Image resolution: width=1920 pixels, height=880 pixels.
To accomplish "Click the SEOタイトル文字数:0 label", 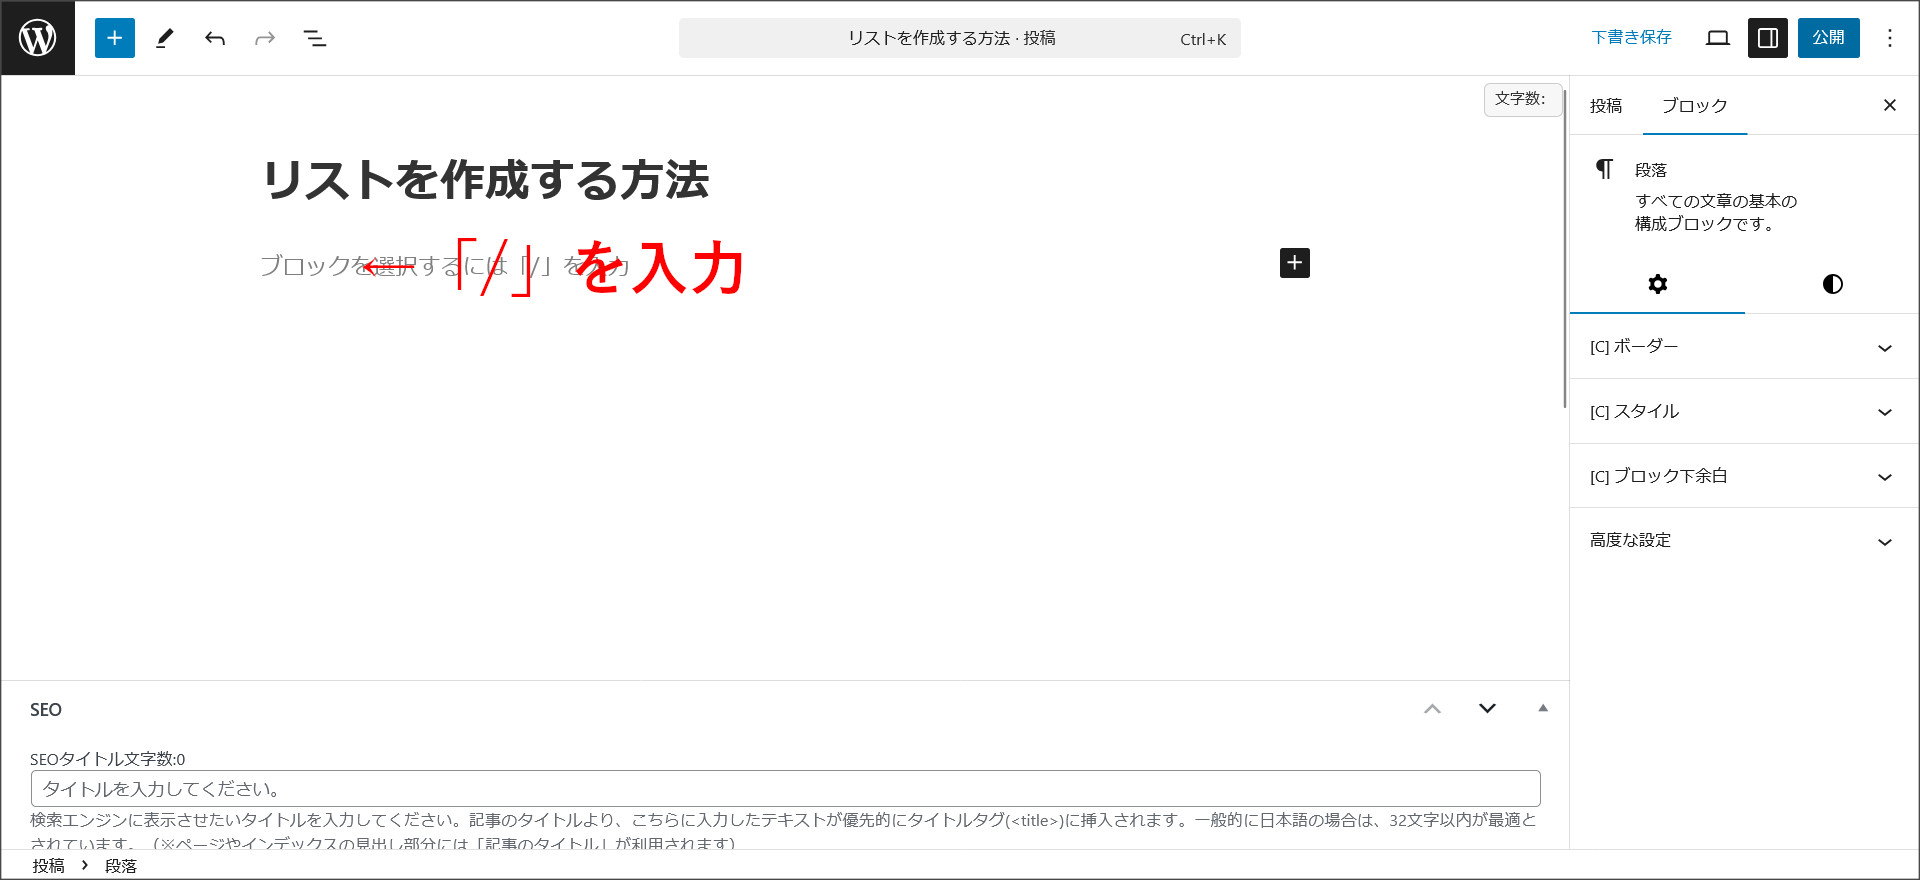I will (x=108, y=759).
